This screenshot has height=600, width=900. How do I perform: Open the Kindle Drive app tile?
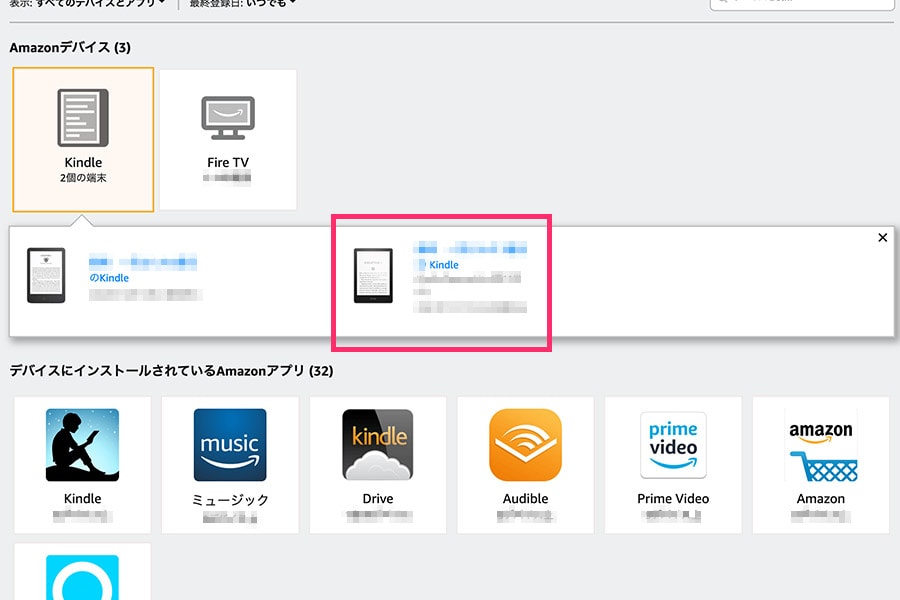pos(378,465)
